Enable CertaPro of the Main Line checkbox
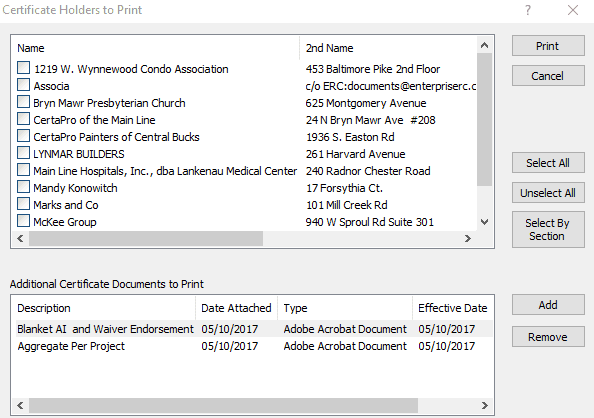The height and width of the screenshot is (418, 594). click(x=23, y=119)
